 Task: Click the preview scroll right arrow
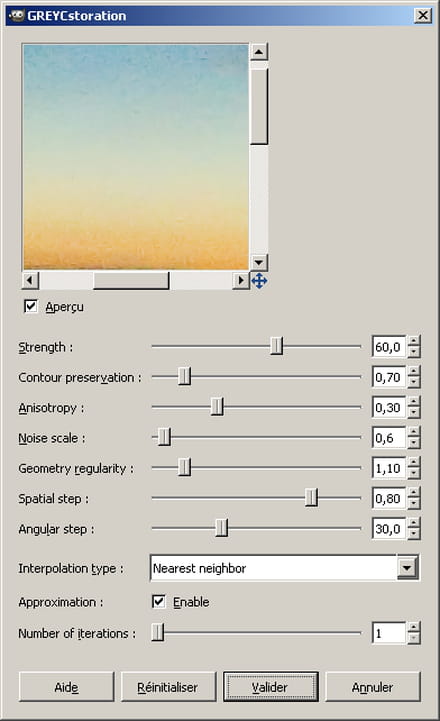(240, 280)
